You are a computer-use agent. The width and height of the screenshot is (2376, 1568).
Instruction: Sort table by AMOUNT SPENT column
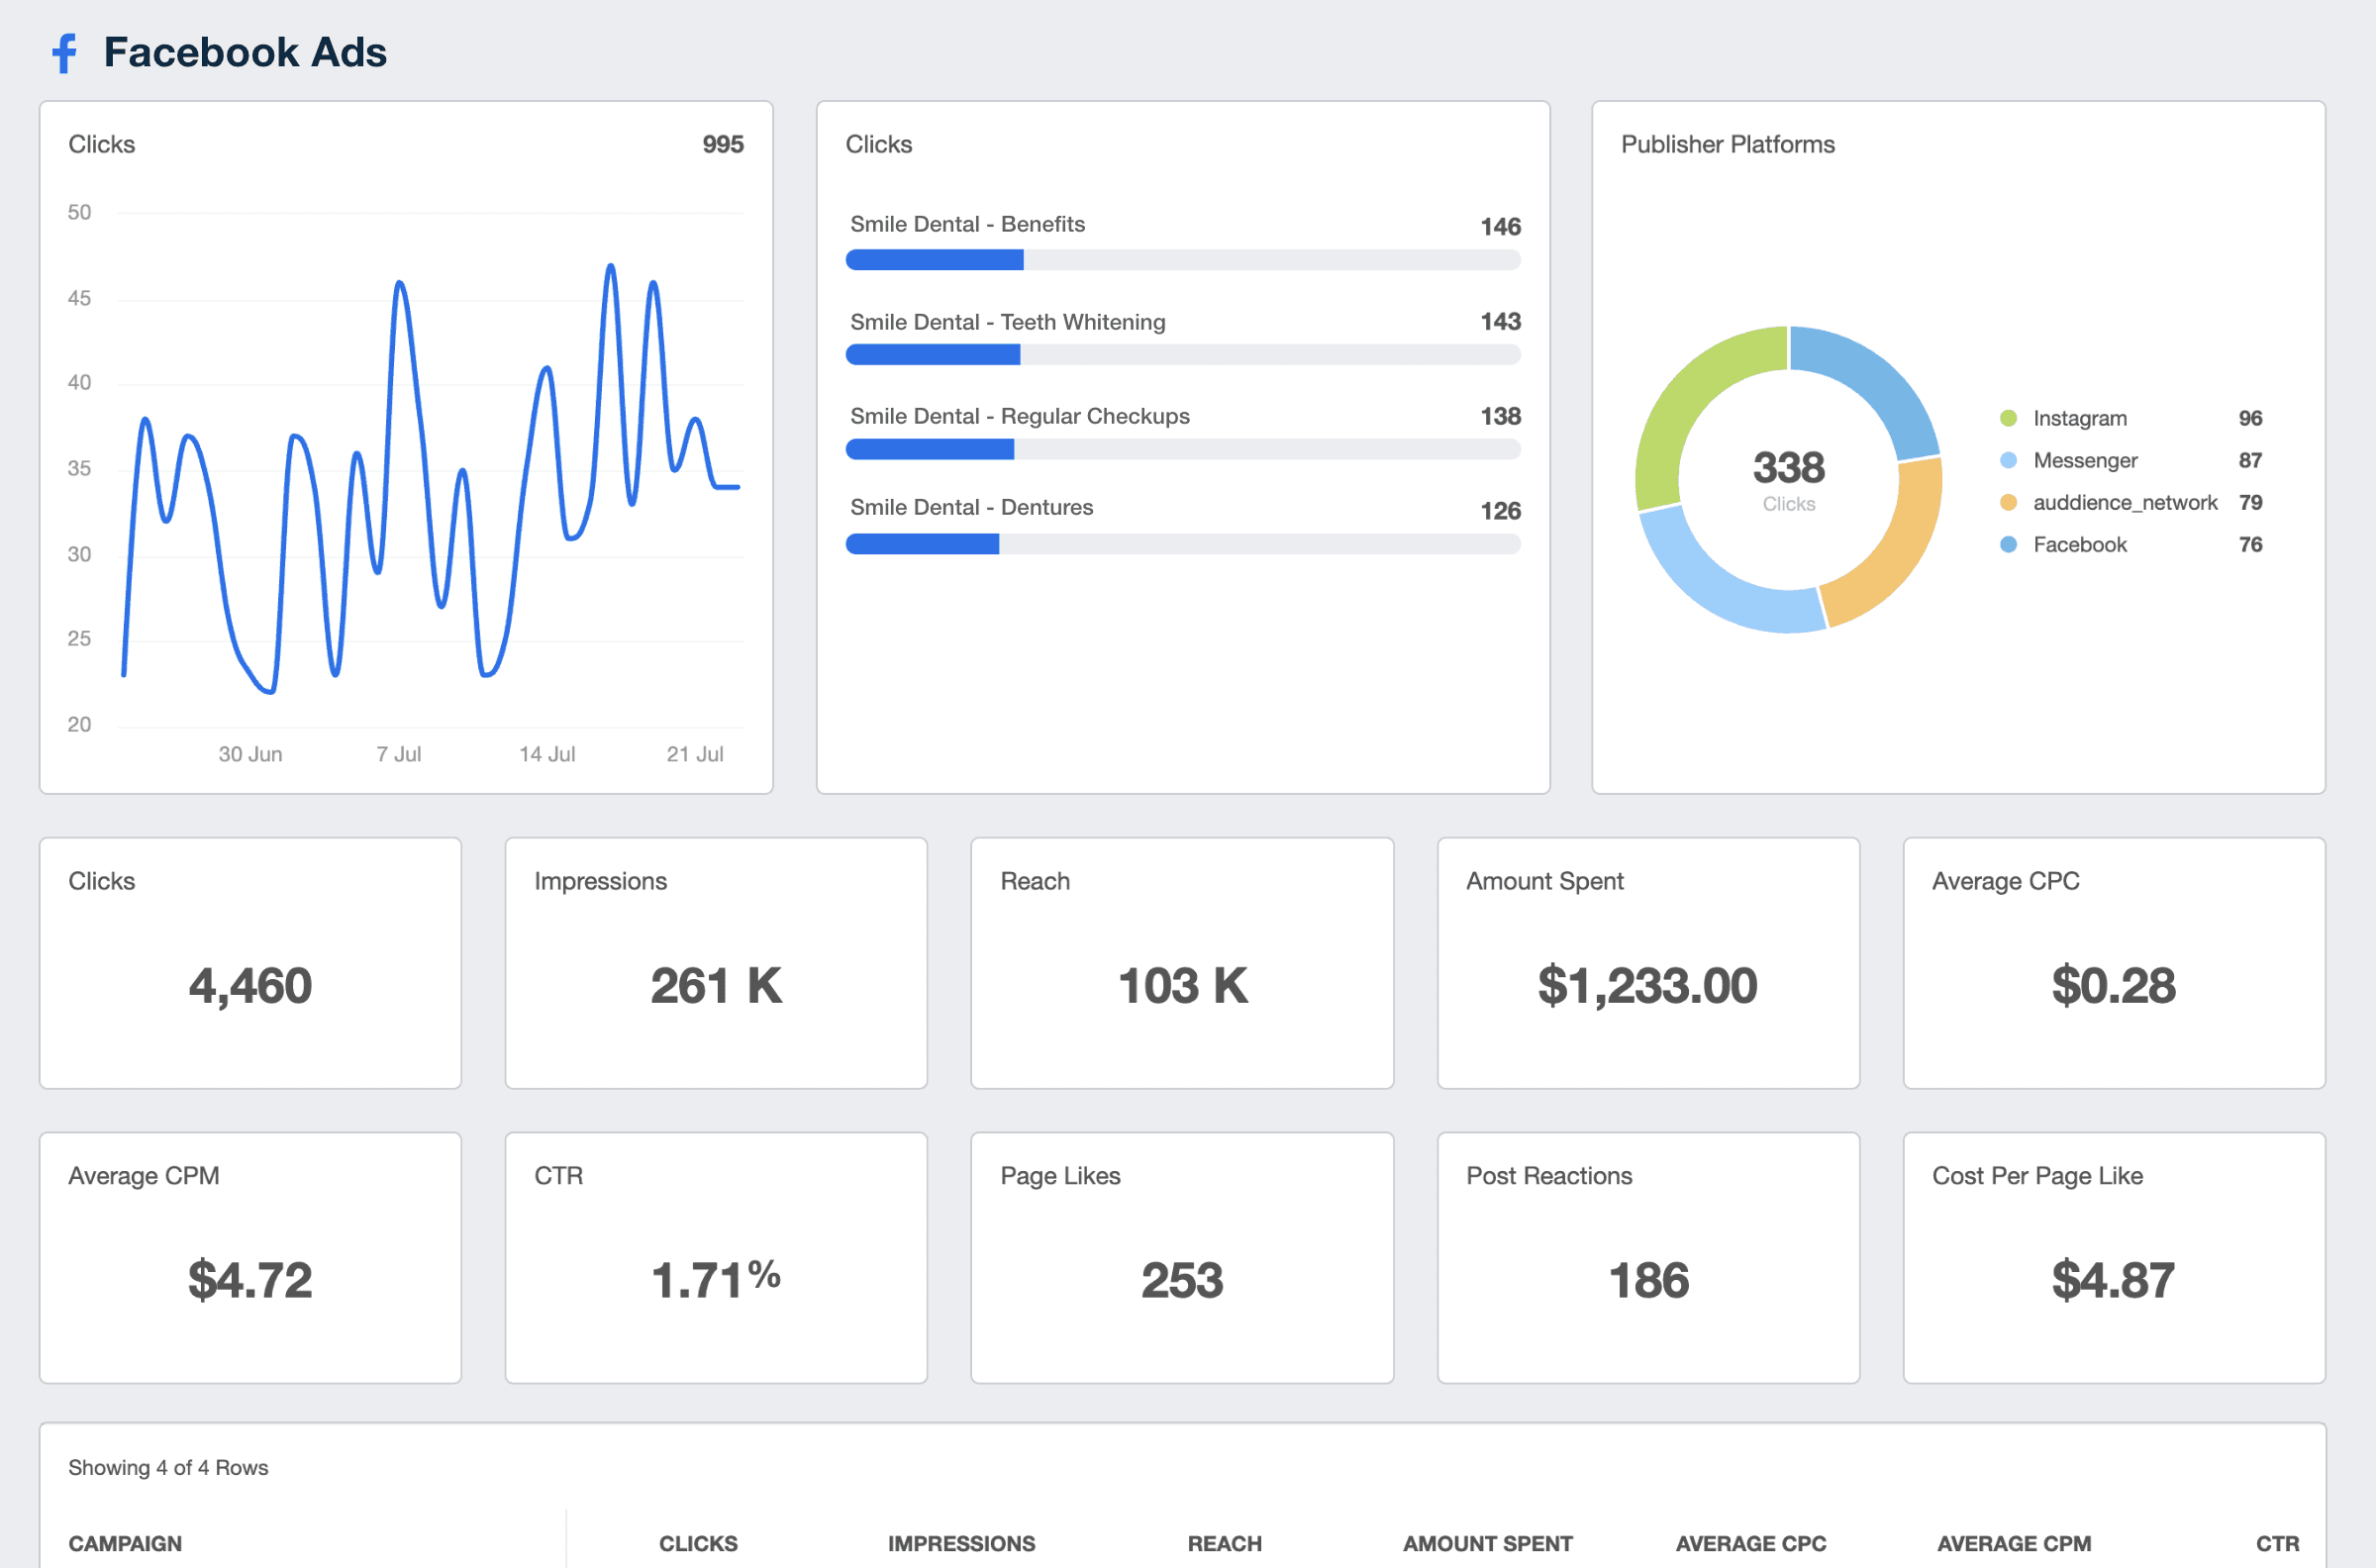1487,1543
